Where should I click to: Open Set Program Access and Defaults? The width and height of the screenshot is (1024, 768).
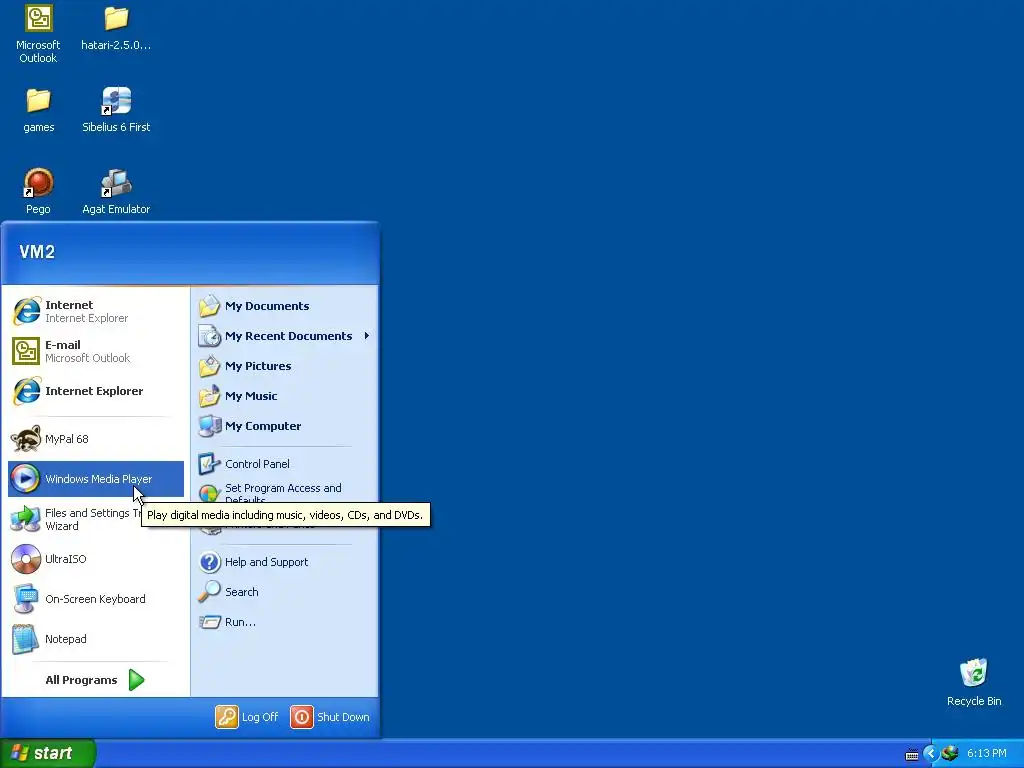click(x=285, y=491)
